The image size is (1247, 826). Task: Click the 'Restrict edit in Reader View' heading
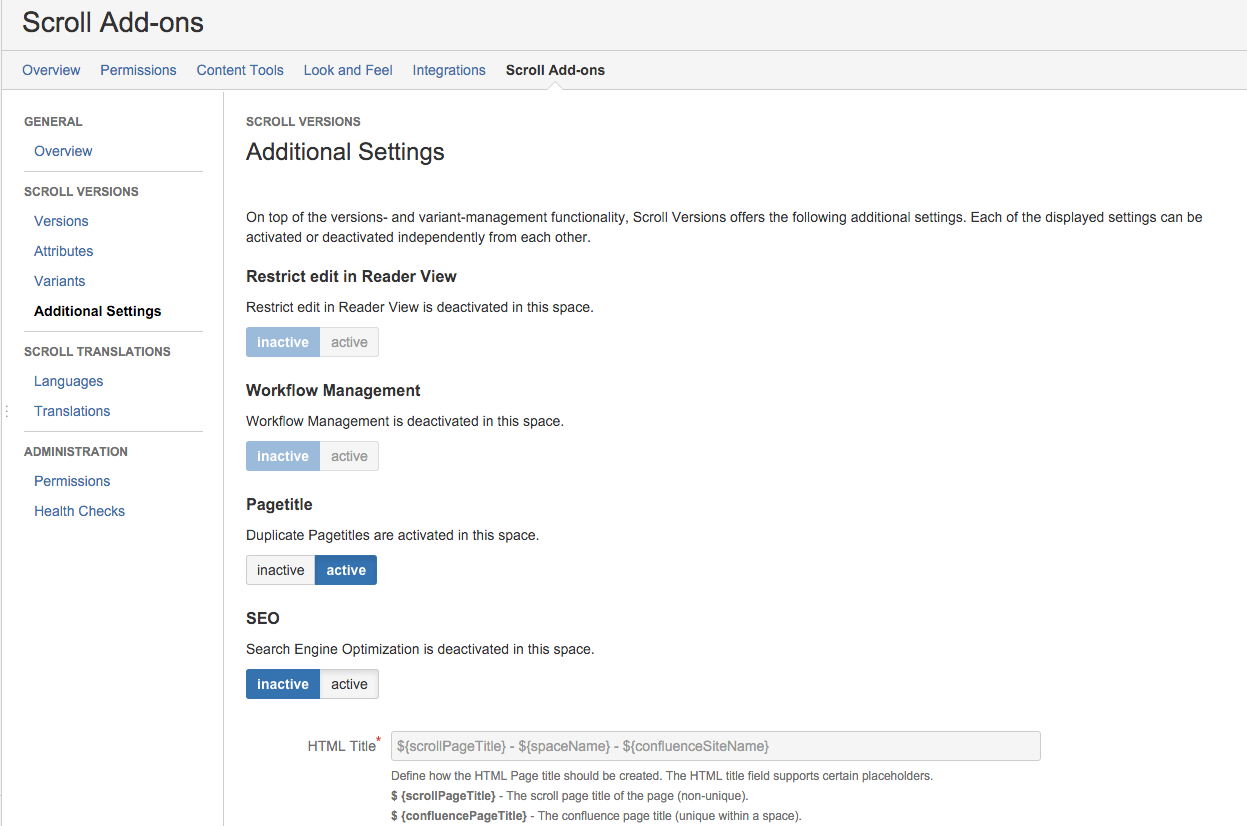[351, 276]
